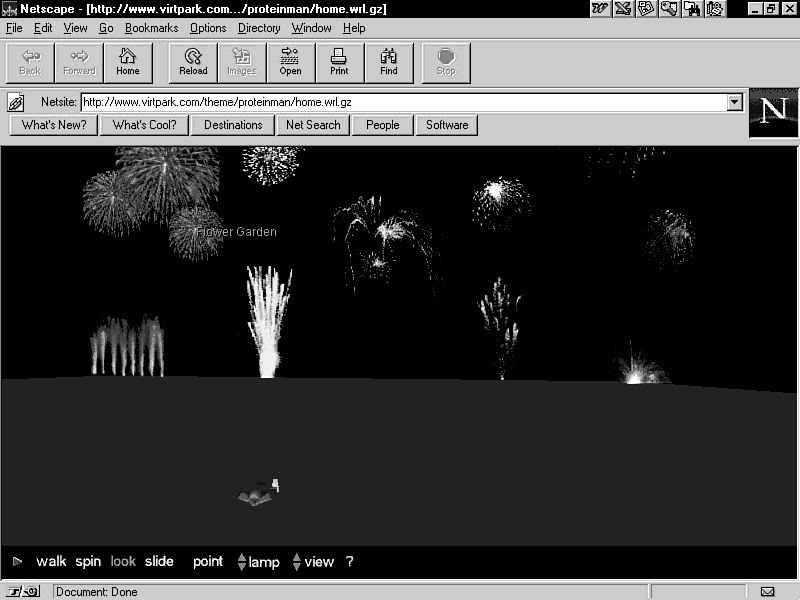Viewport: 800px width, 600px height.
Task: Select walk navigation mode
Action: pyautogui.click(x=51, y=562)
